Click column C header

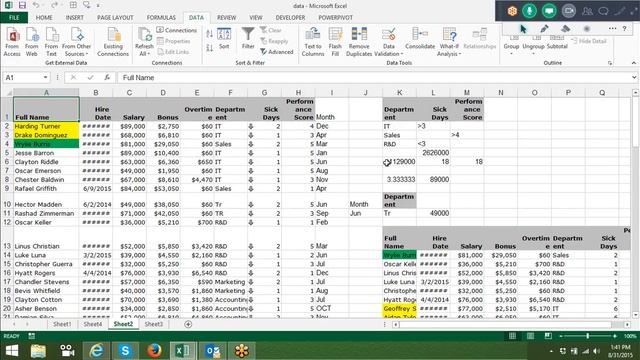(129, 93)
